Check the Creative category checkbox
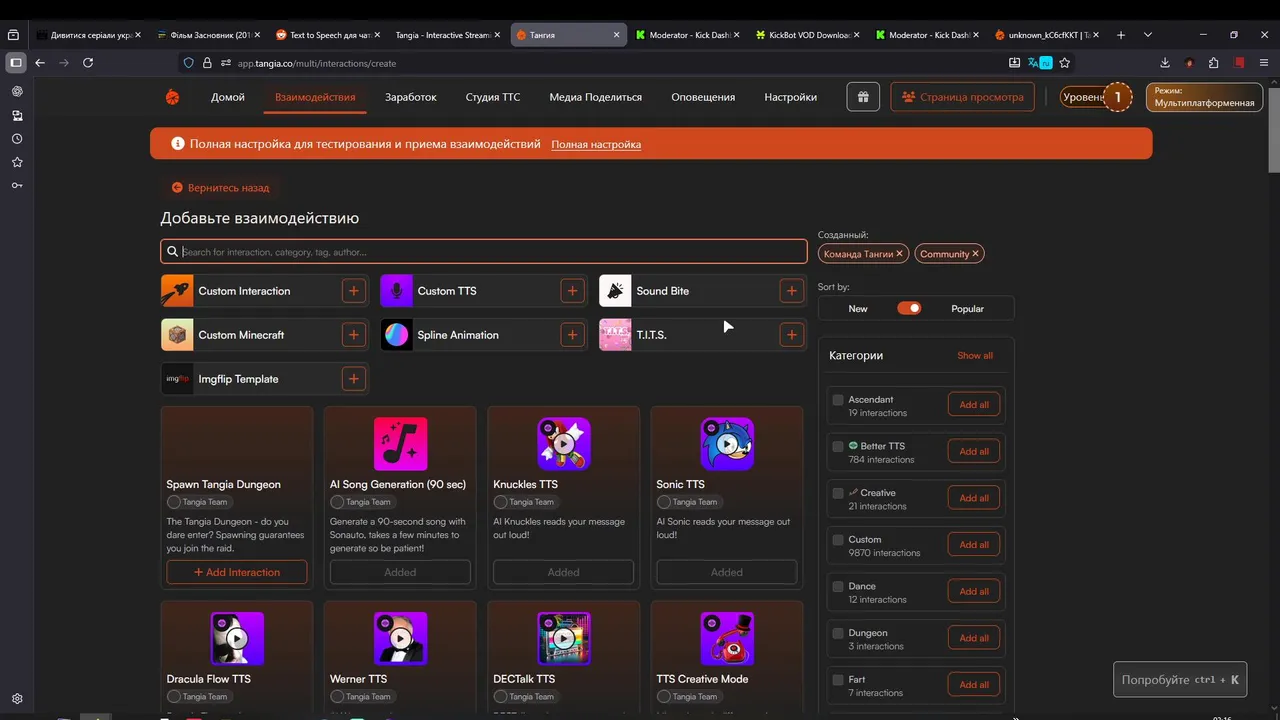Viewport: 1280px width, 720px height. pyautogui.click(x=838, y=493)
